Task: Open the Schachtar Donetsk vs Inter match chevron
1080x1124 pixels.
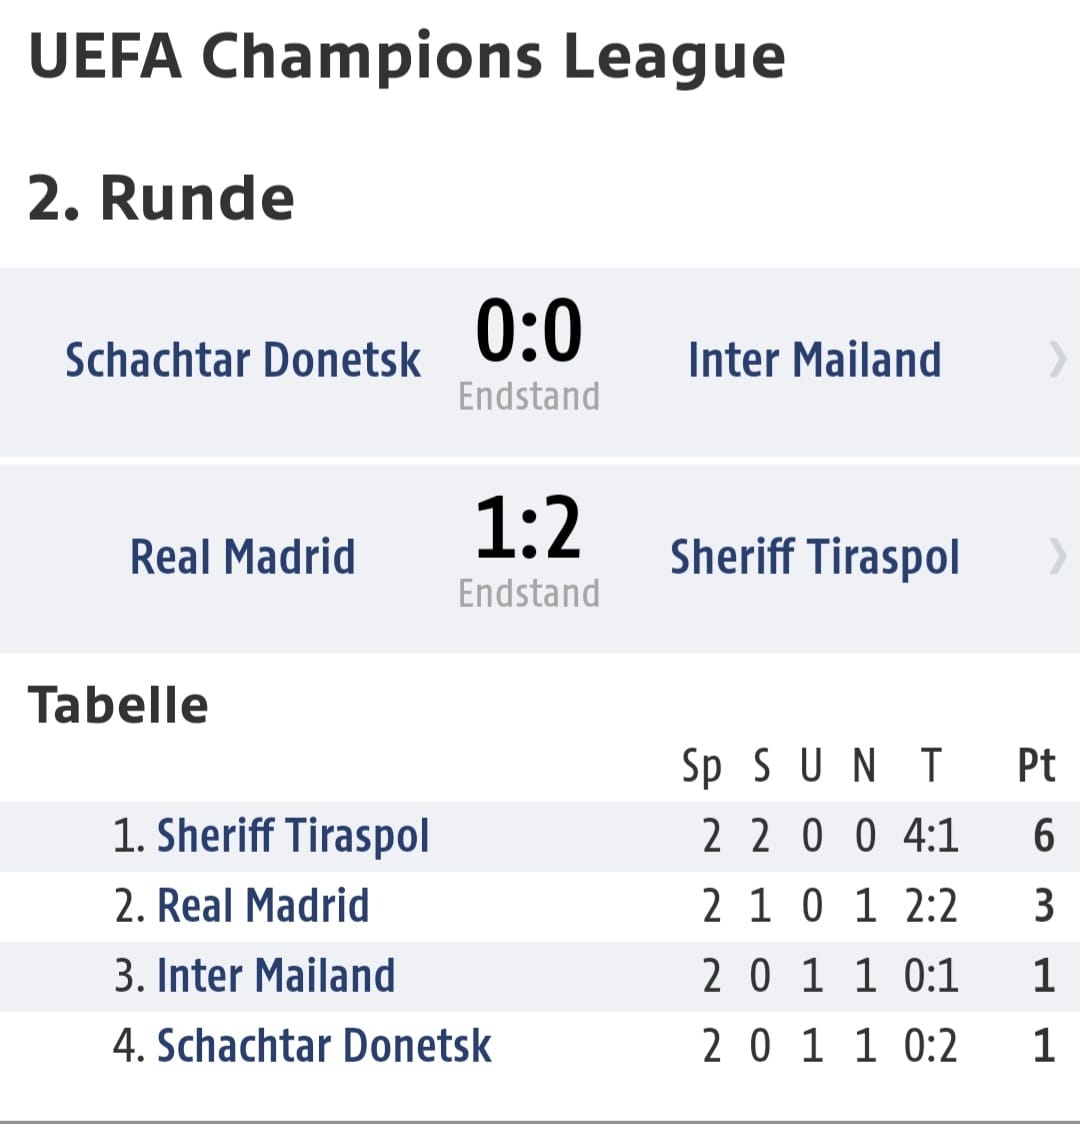Action: click(1058, 360)
